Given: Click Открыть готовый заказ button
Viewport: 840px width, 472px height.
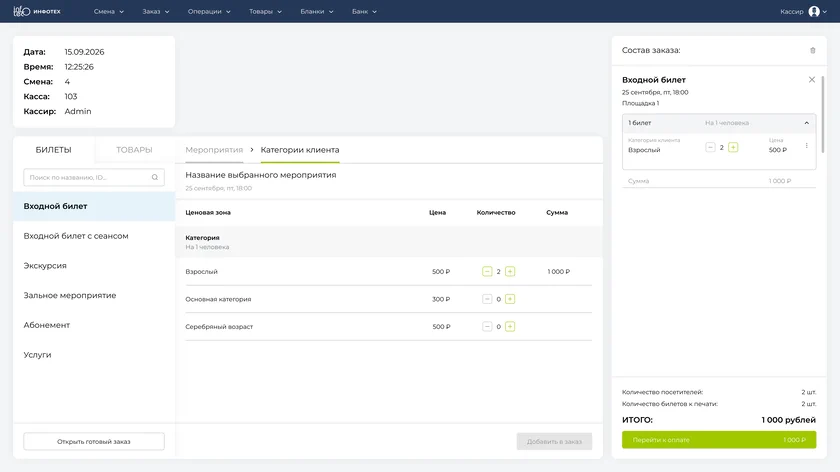Looking at the screenshot, I should click(x=94, y=441).
